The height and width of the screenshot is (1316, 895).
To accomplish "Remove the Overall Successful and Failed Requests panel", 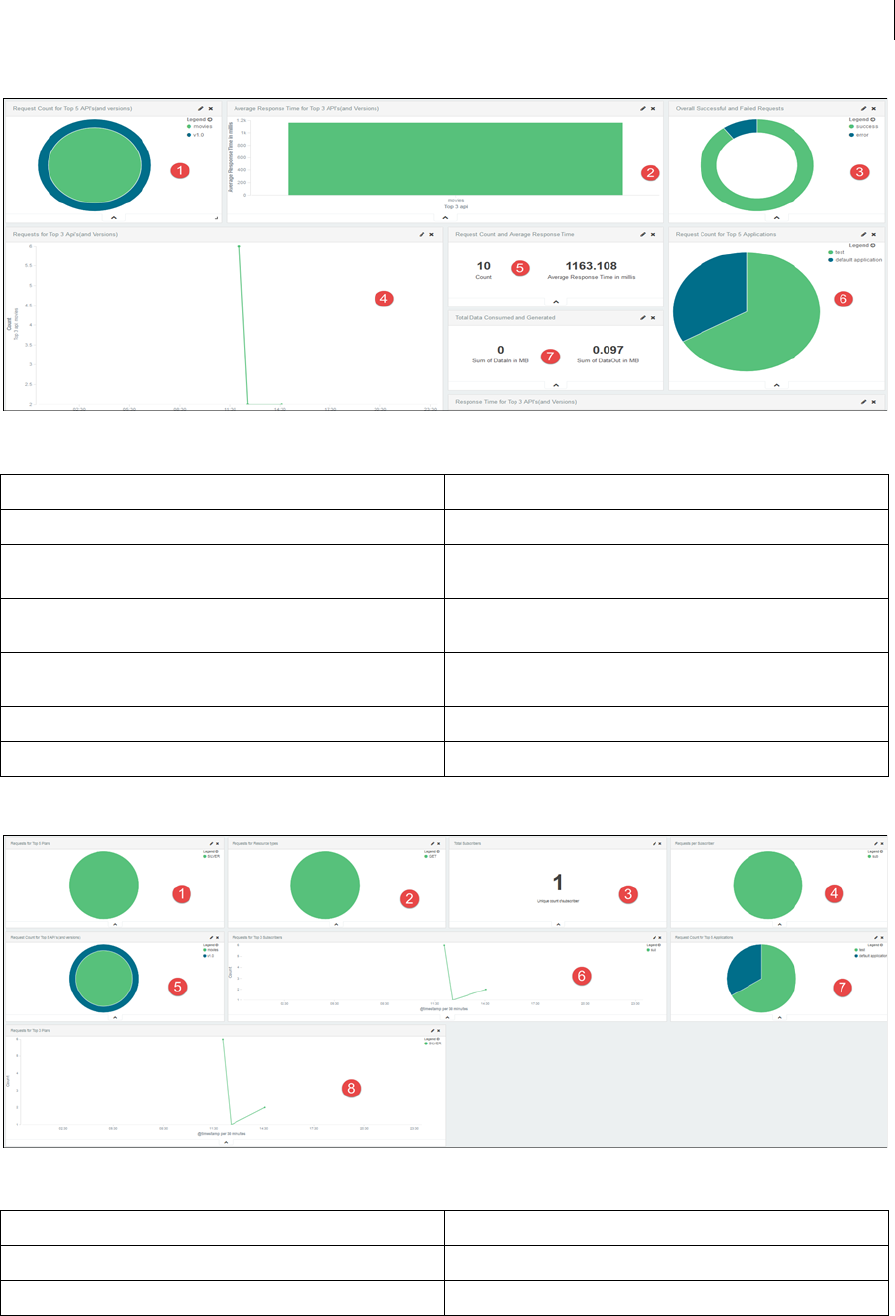I will click(x=873, y=108).
